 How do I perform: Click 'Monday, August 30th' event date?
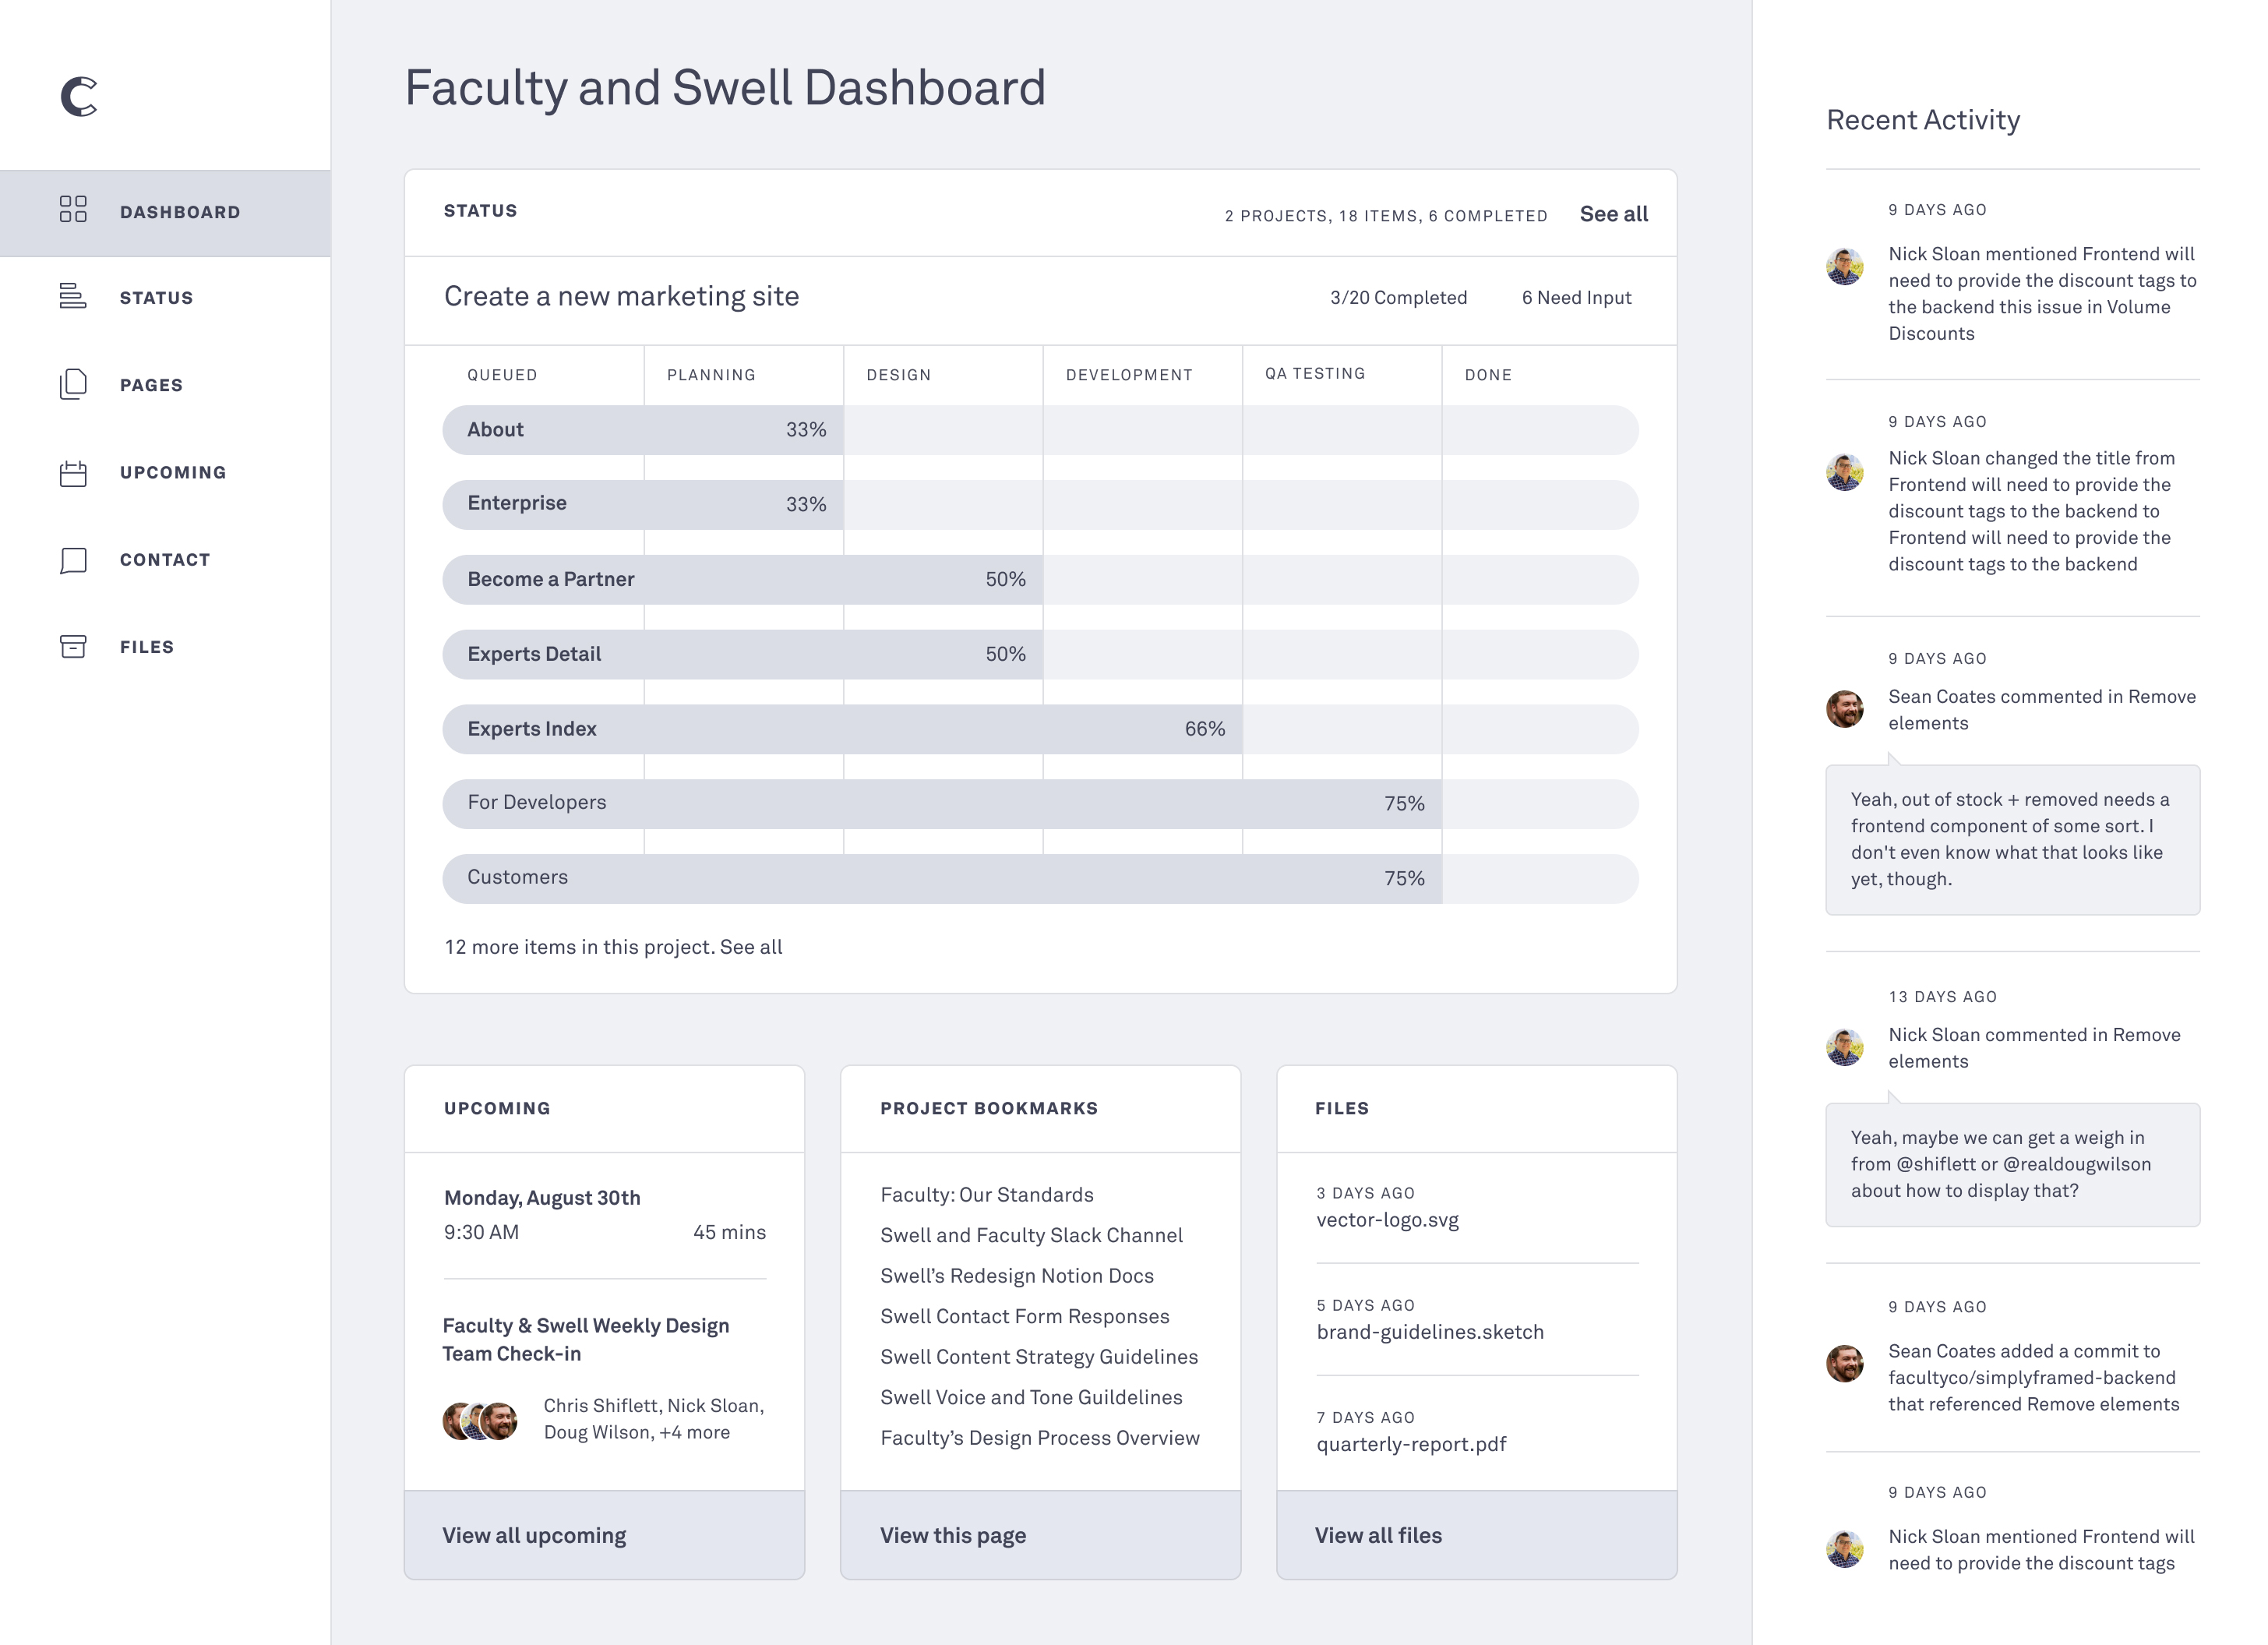pyautogui.click(x=542, y=1198)
